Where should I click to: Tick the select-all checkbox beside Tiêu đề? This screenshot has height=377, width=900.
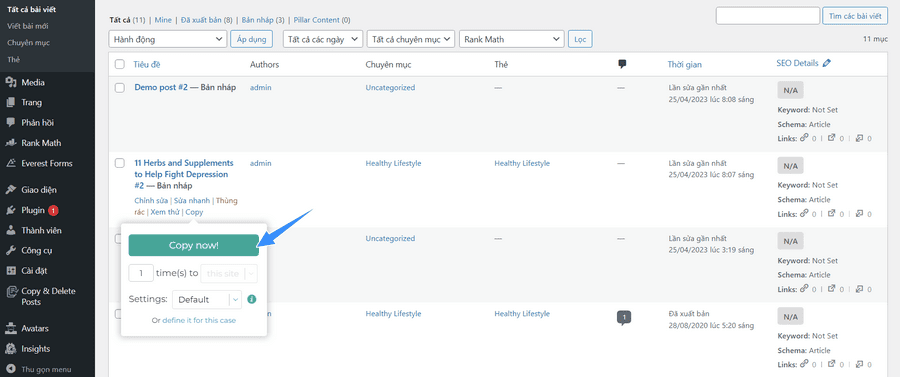[x=119, y=64]
